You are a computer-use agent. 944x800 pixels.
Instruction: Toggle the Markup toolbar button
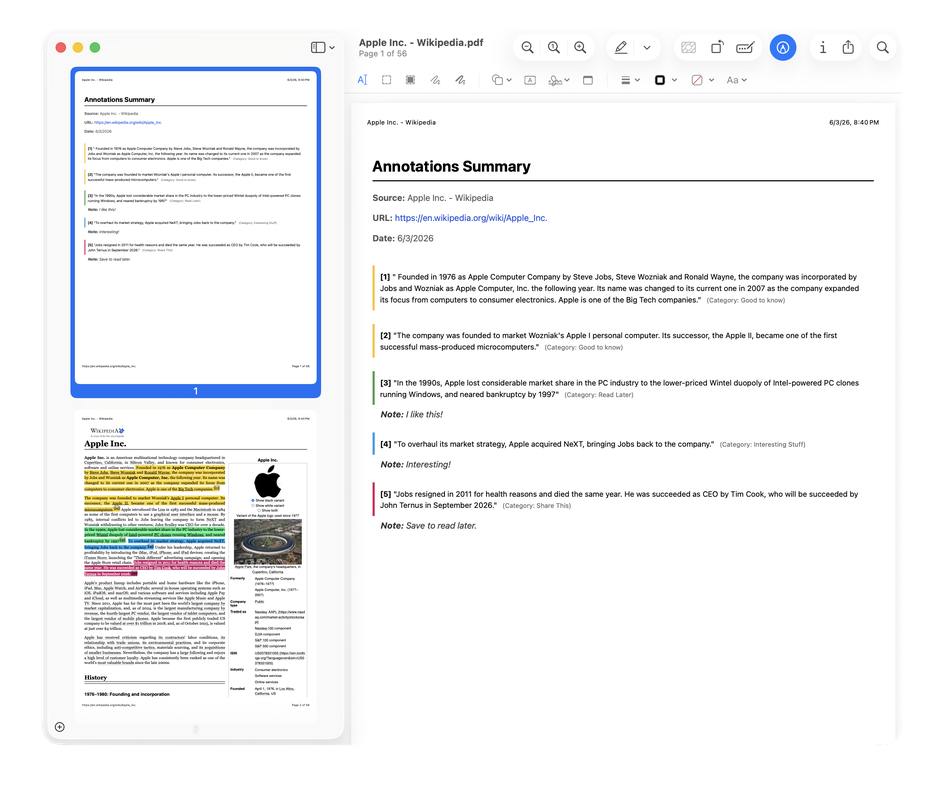coord(783,48)
